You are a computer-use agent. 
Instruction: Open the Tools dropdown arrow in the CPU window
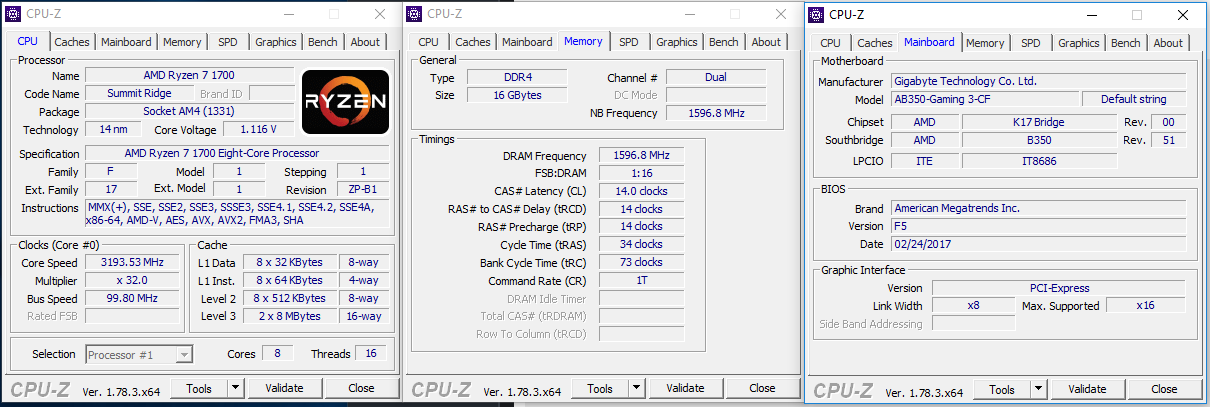pyautogui.click(x=235, y=388)
